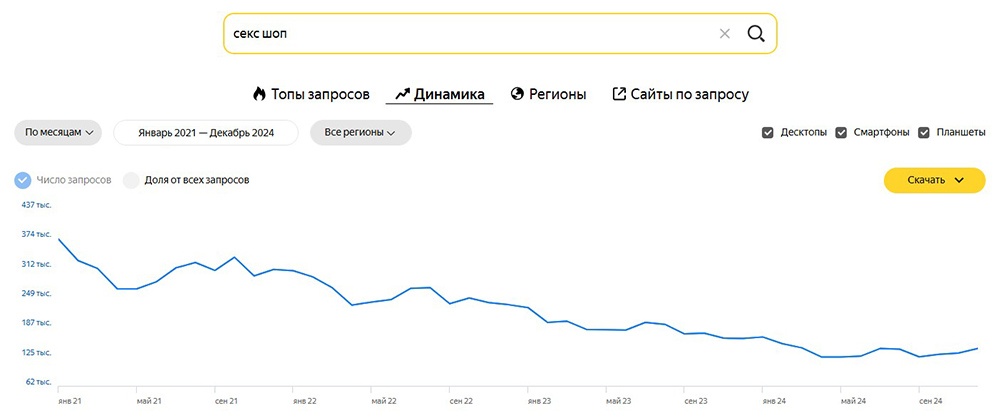Switch to the Регионы tab
The image size is (1000, 418).
pos(548,94)
